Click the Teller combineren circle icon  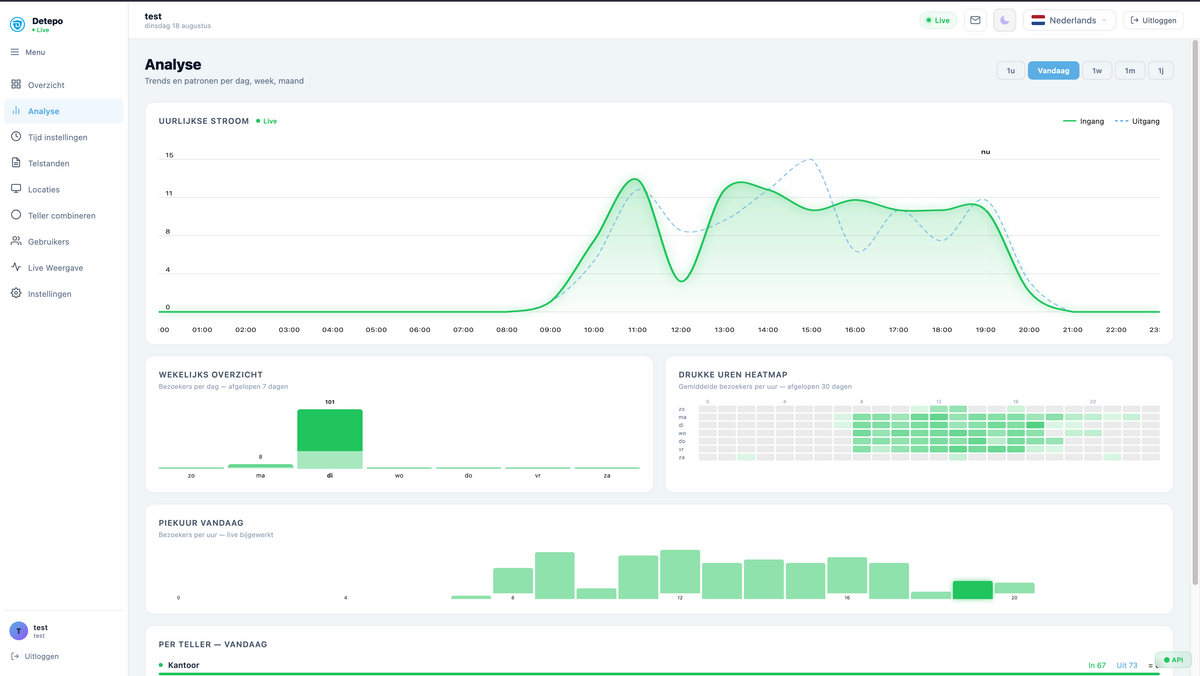pyautogui.click(x=16, y=215)
